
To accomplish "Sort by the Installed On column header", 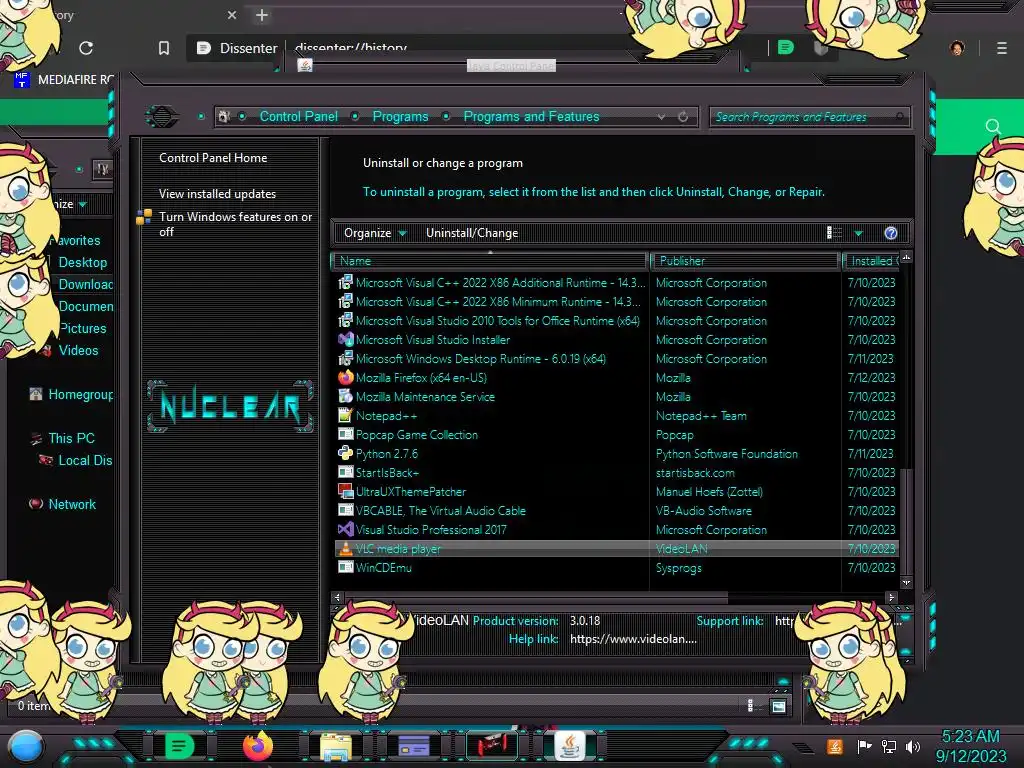I will (871, 261).
